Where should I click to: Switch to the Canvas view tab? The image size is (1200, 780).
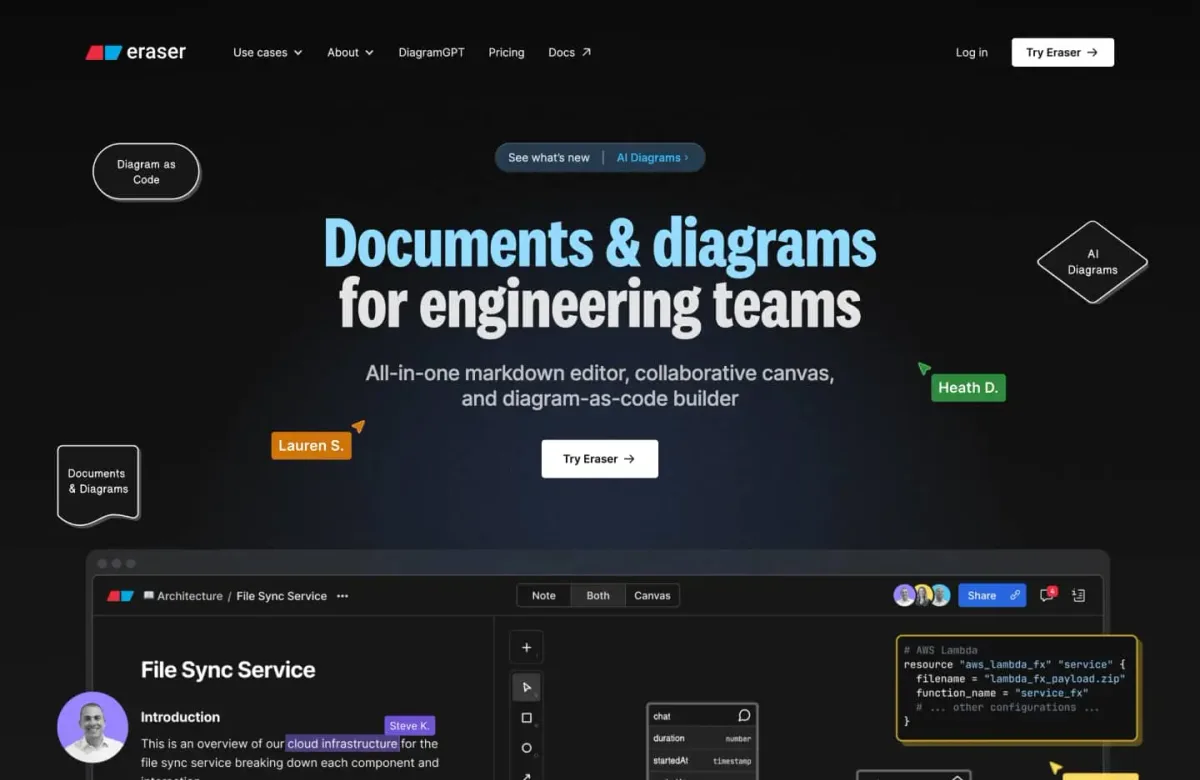coord(652,595)
